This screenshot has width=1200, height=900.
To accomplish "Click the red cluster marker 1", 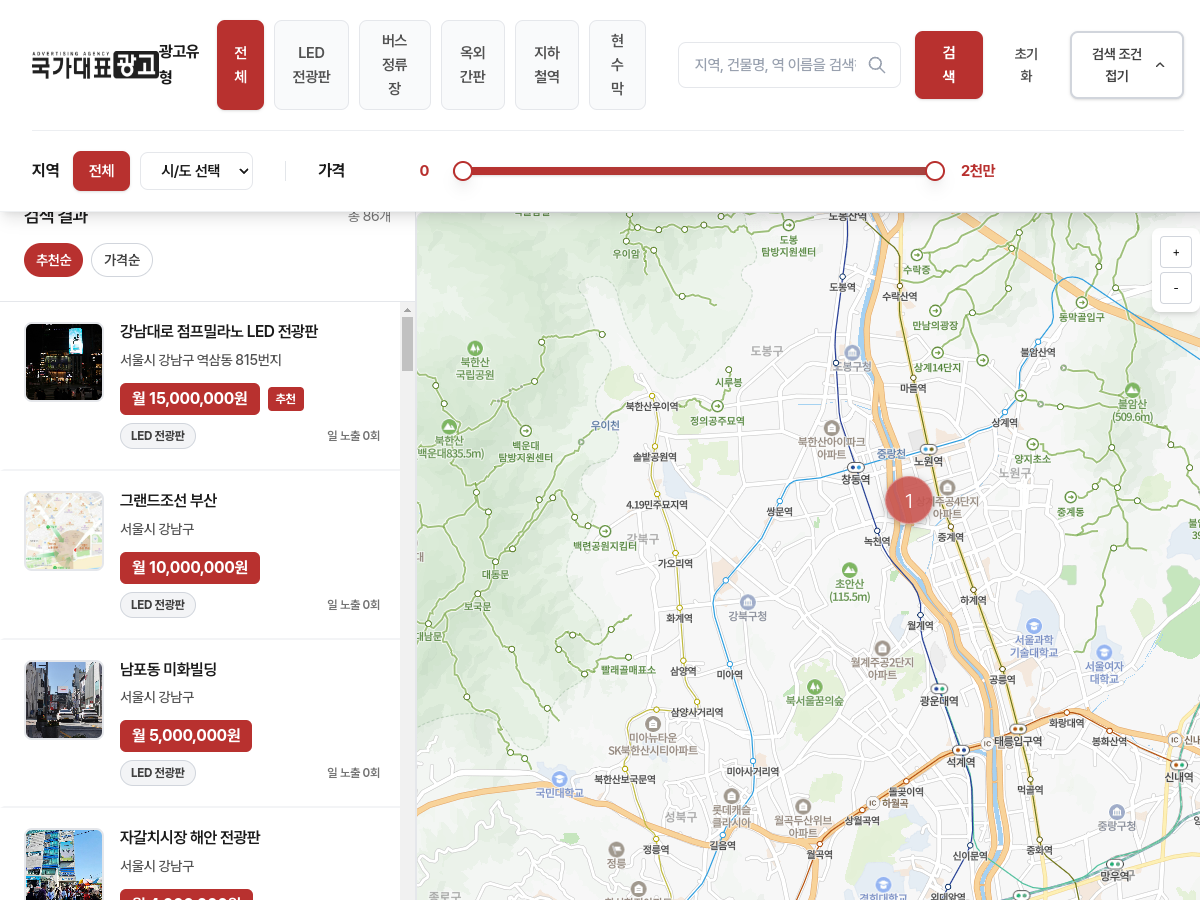I will (x=908, y=500).
